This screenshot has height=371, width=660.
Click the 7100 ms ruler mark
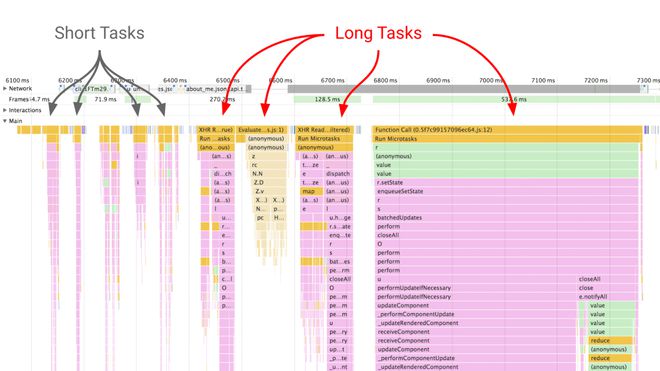pos(543,80)
